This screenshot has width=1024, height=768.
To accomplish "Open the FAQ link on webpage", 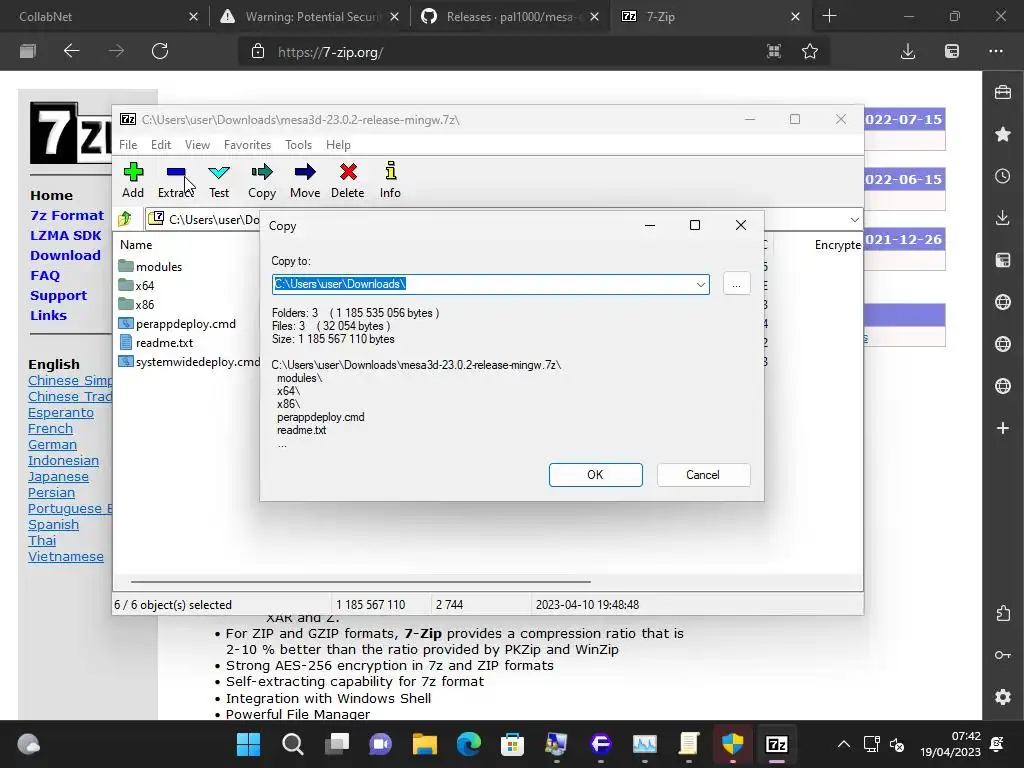I will [x=44, y=276].
